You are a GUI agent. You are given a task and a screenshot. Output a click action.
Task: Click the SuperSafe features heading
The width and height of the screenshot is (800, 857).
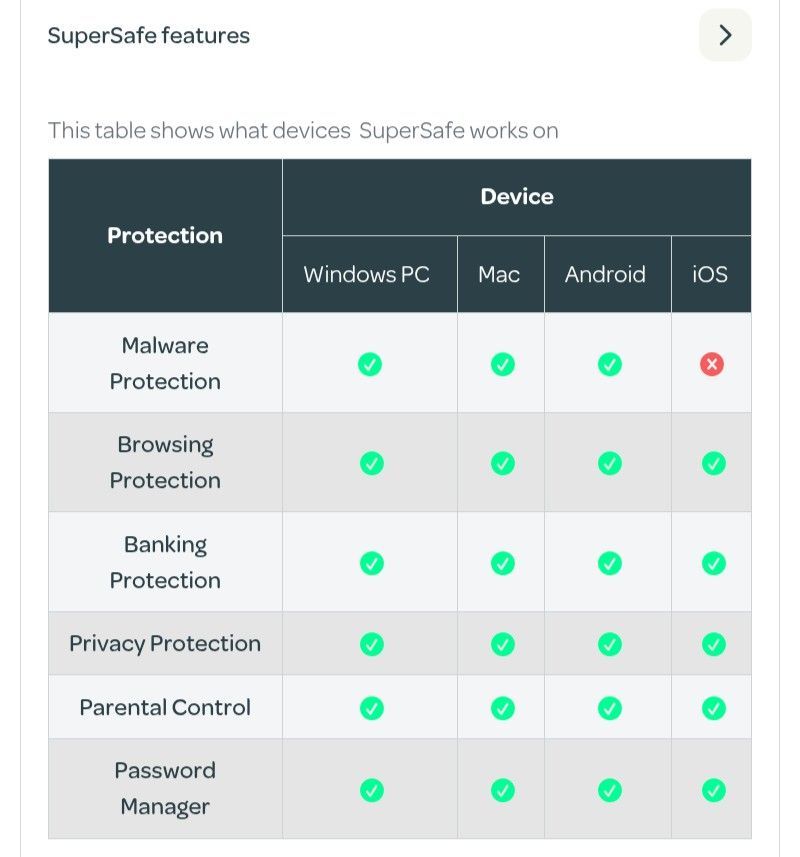pos(149,36)
